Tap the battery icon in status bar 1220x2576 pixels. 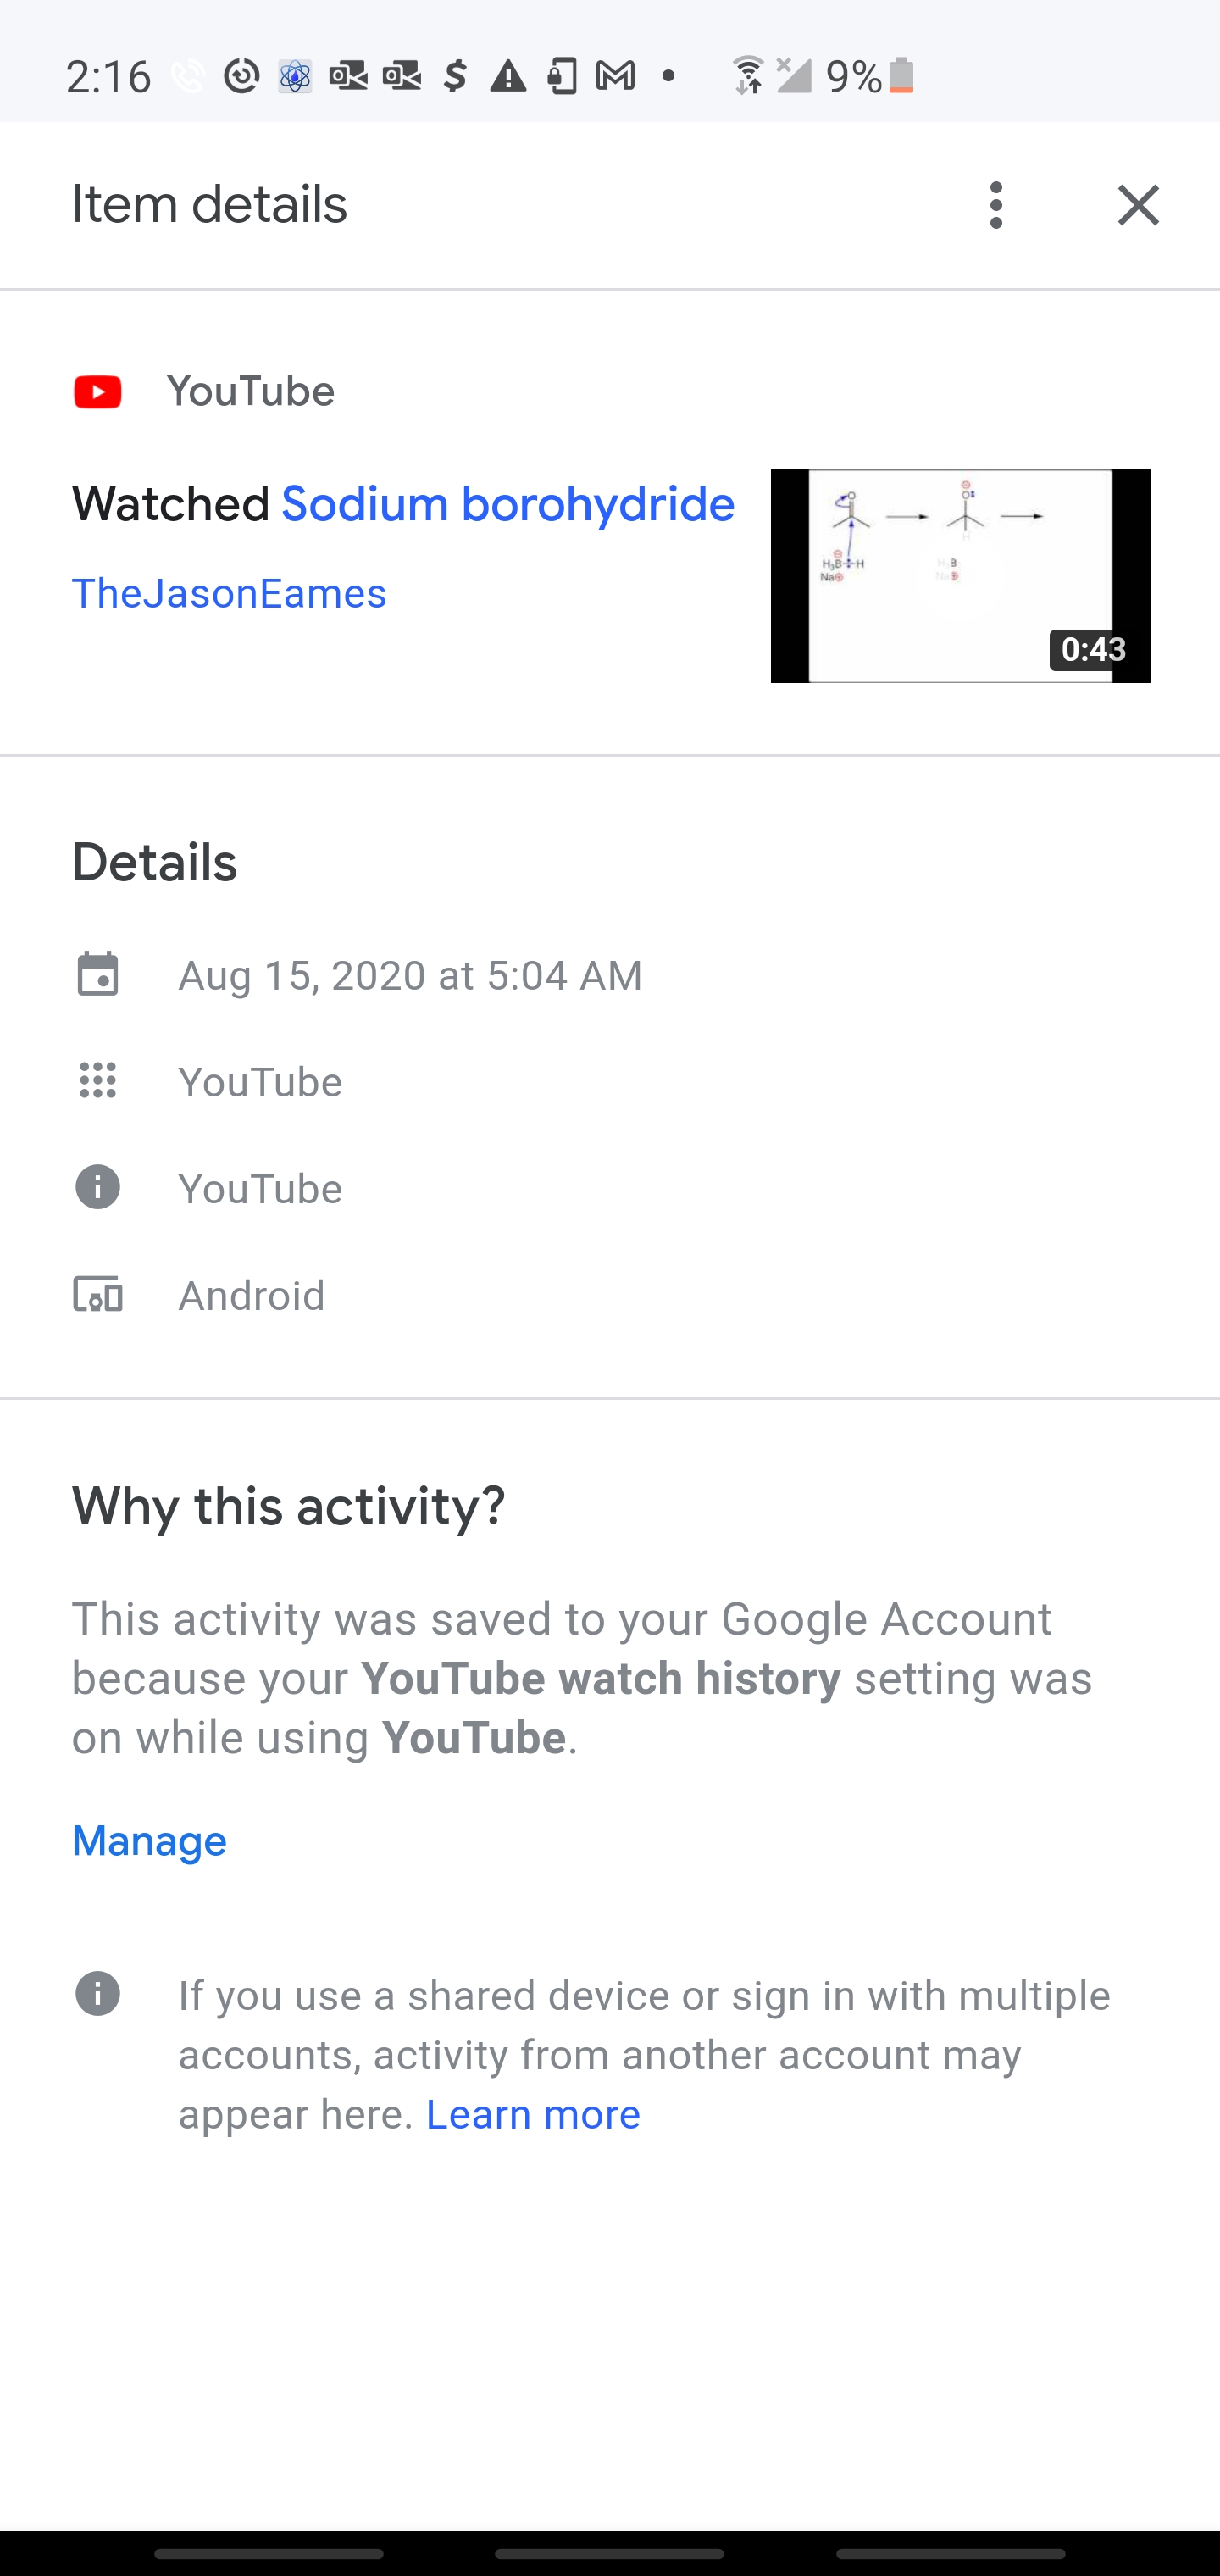coord(901,75)
